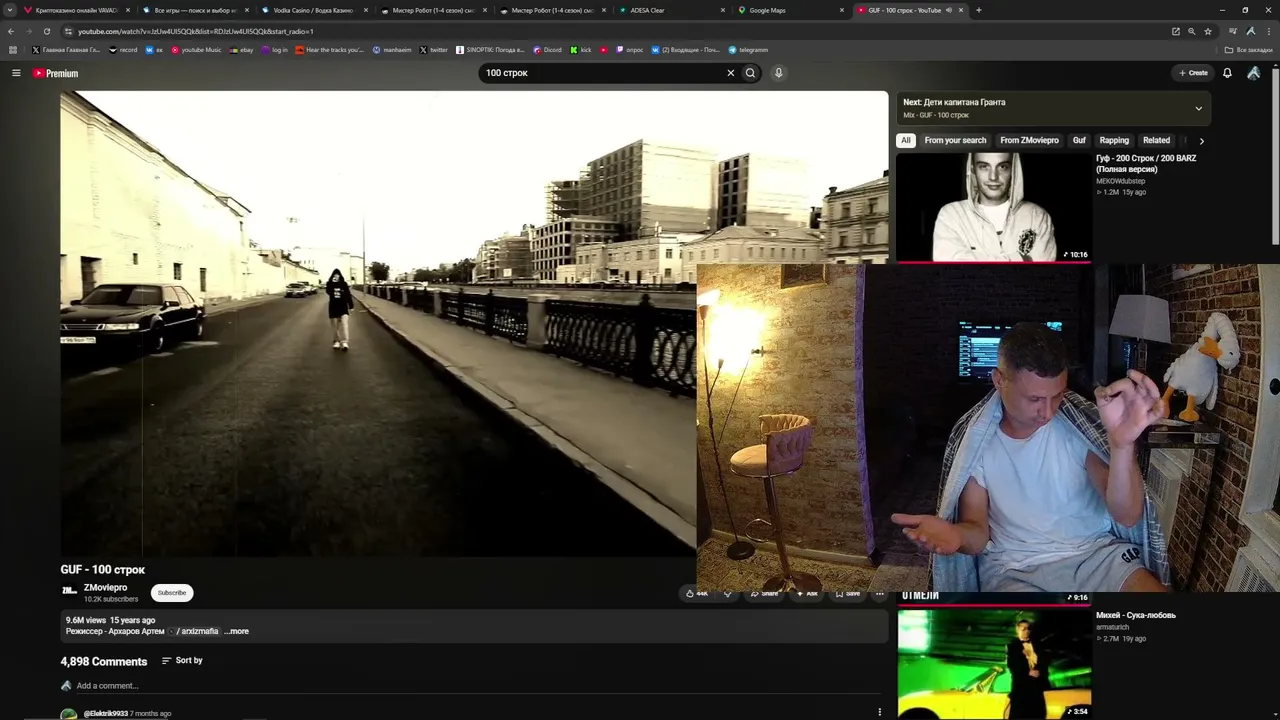Bookmark this page with star icon

click(1207, 31)
